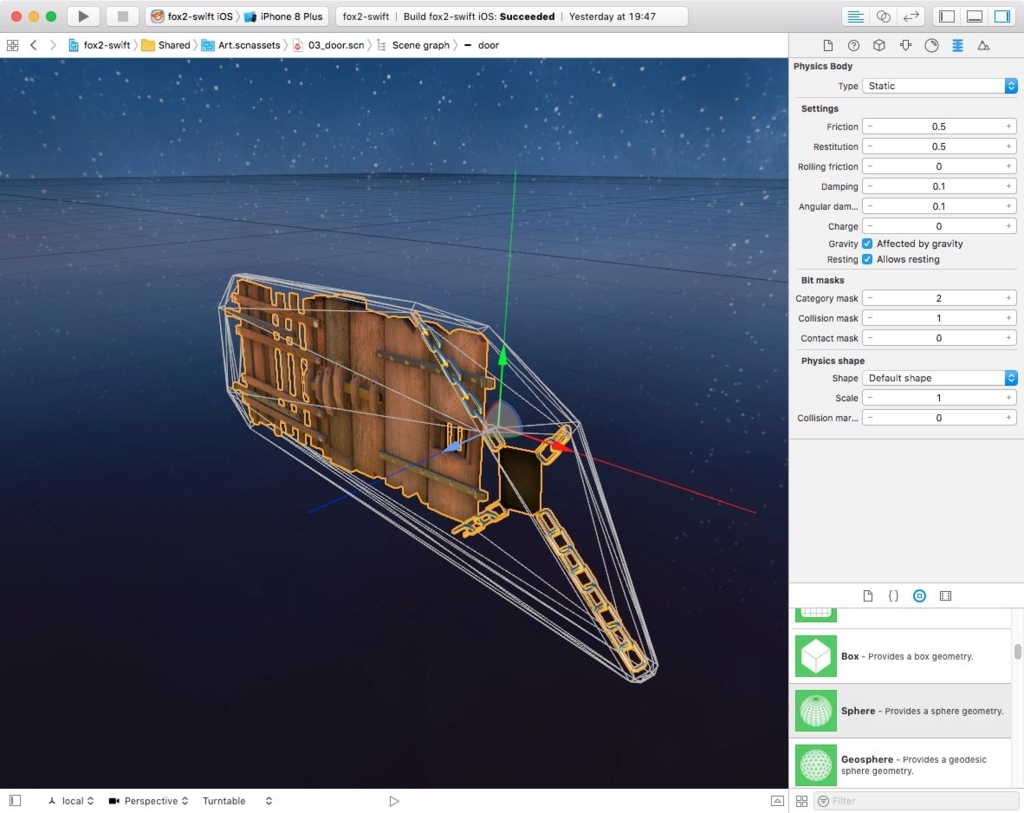The height and width of the screenshot is (813, 1024).
Task: Select the Box geometry item
Action: 901,656
